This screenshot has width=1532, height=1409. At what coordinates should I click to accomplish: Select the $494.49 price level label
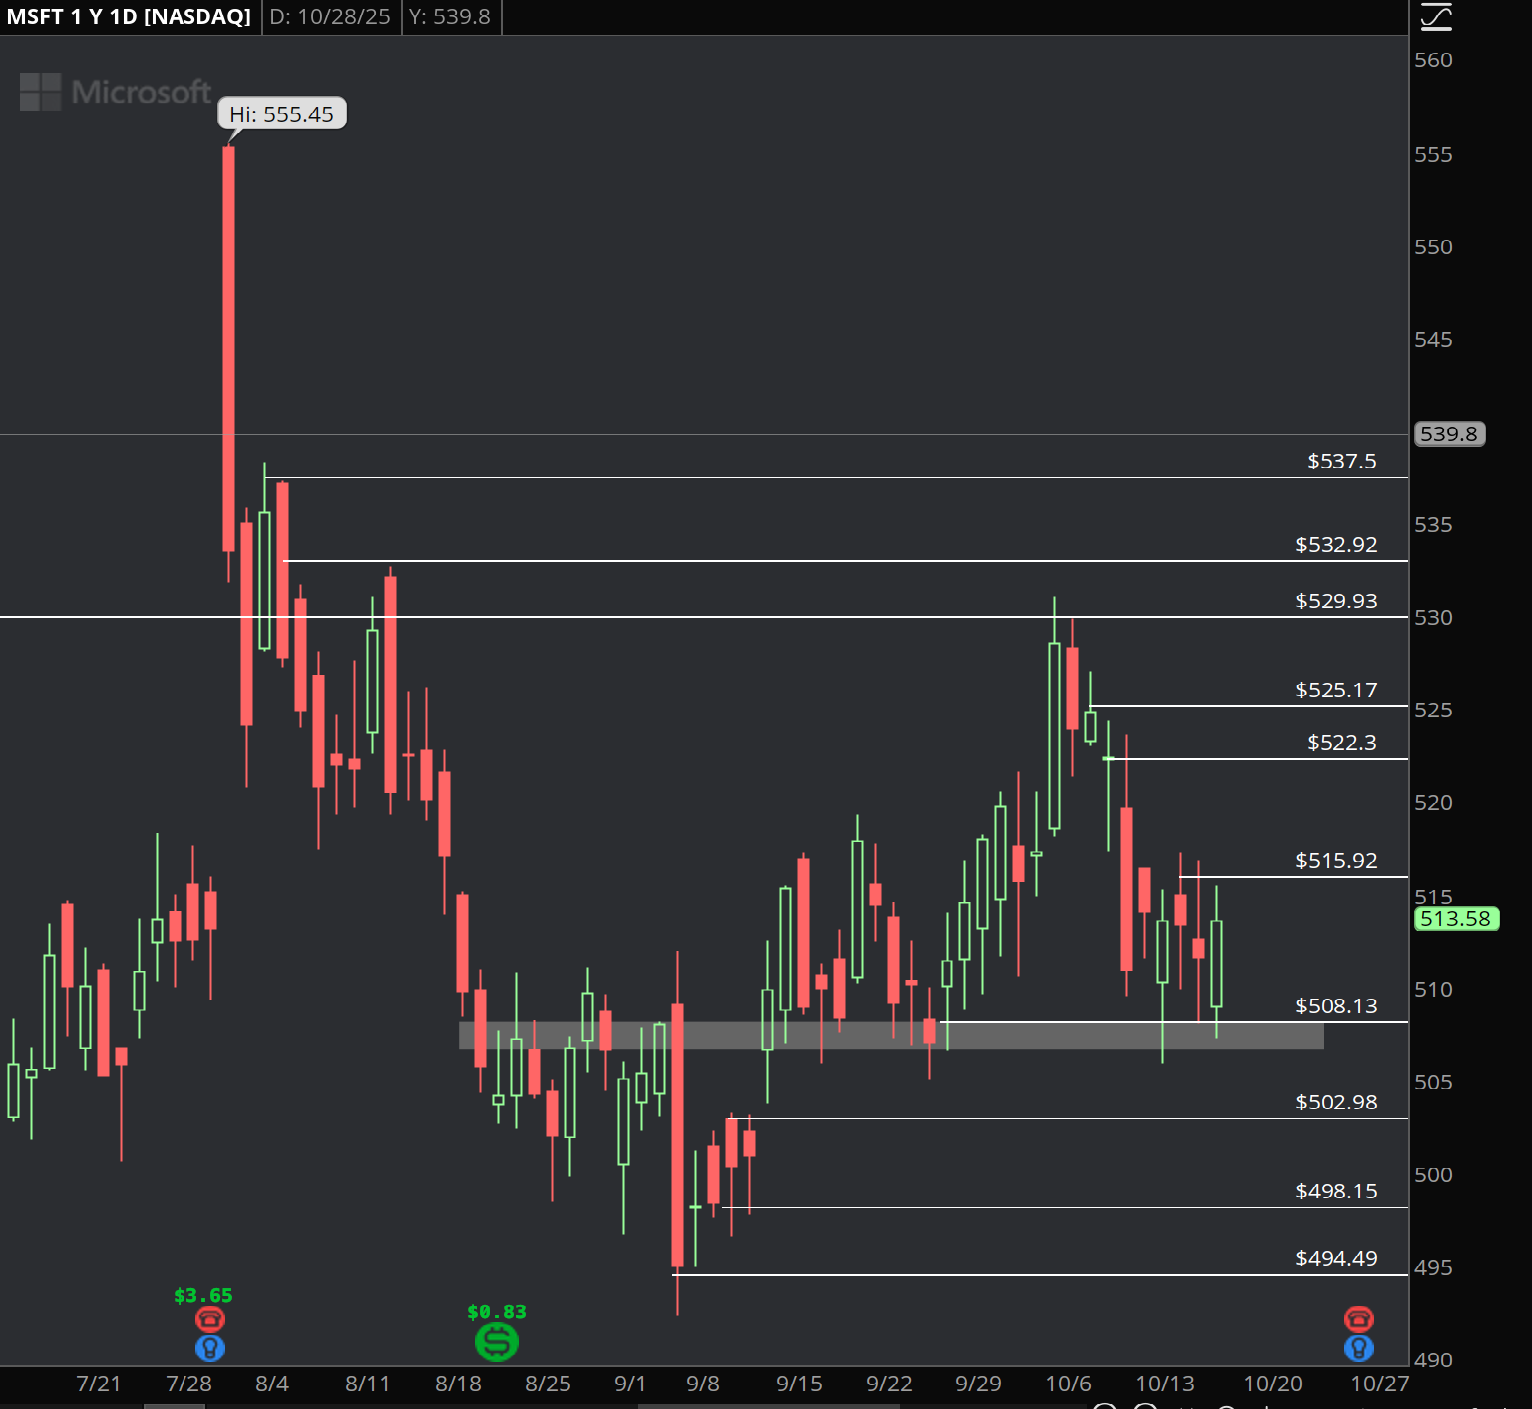tap(1336, 1259)
